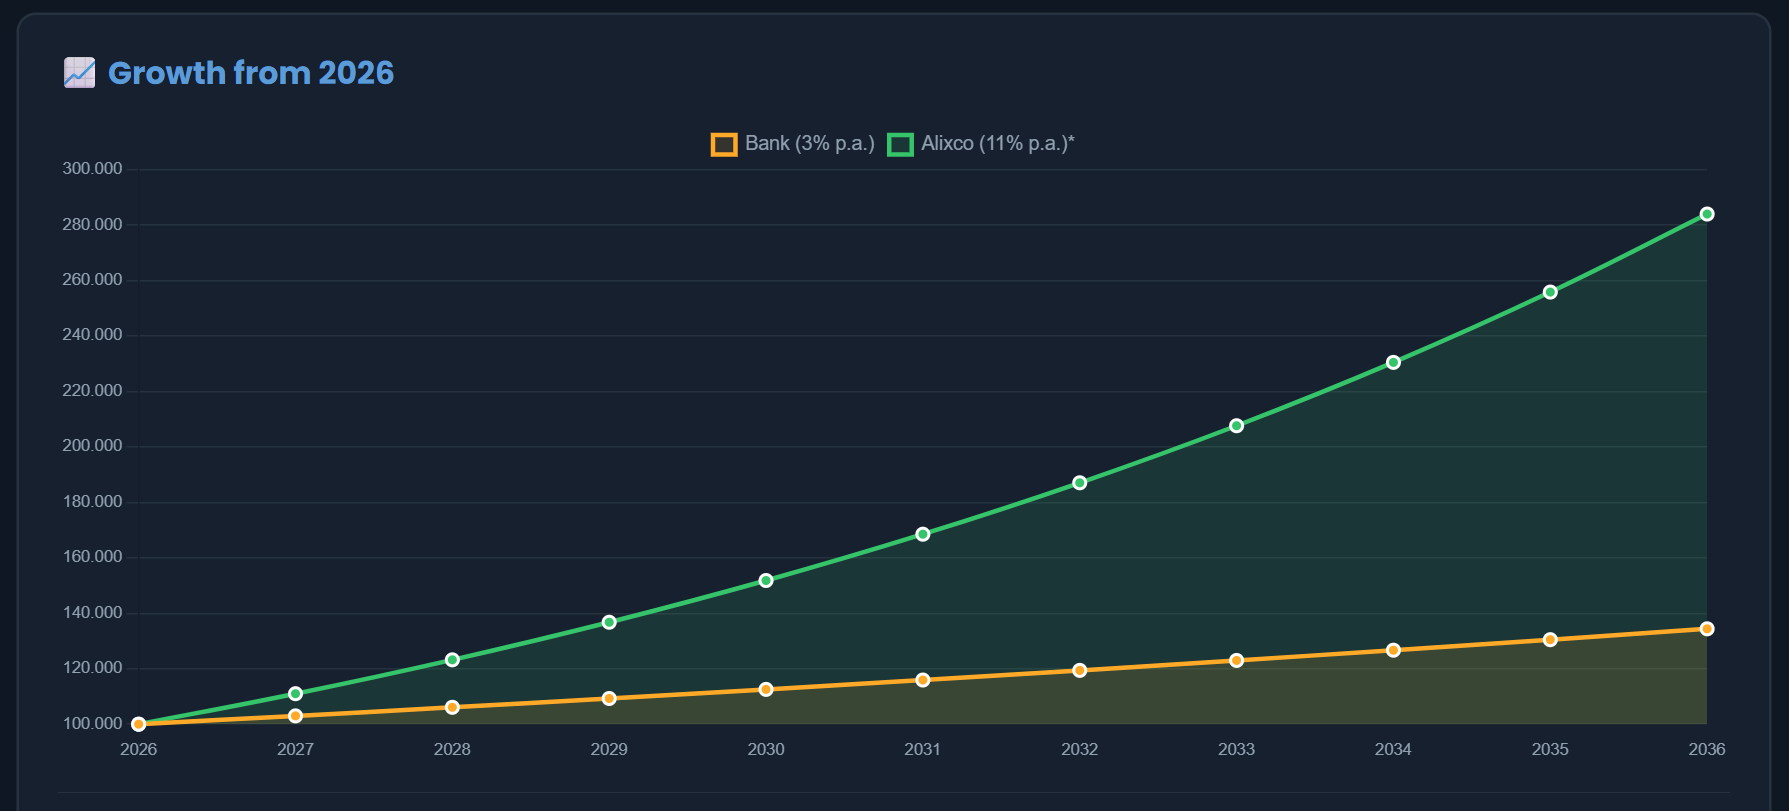Image resolution: width=1789 pixels, height=811 pixels.
Task: Toggle the Alixco (11% p.a.)* legend swatch
Action: click(900, 144)
